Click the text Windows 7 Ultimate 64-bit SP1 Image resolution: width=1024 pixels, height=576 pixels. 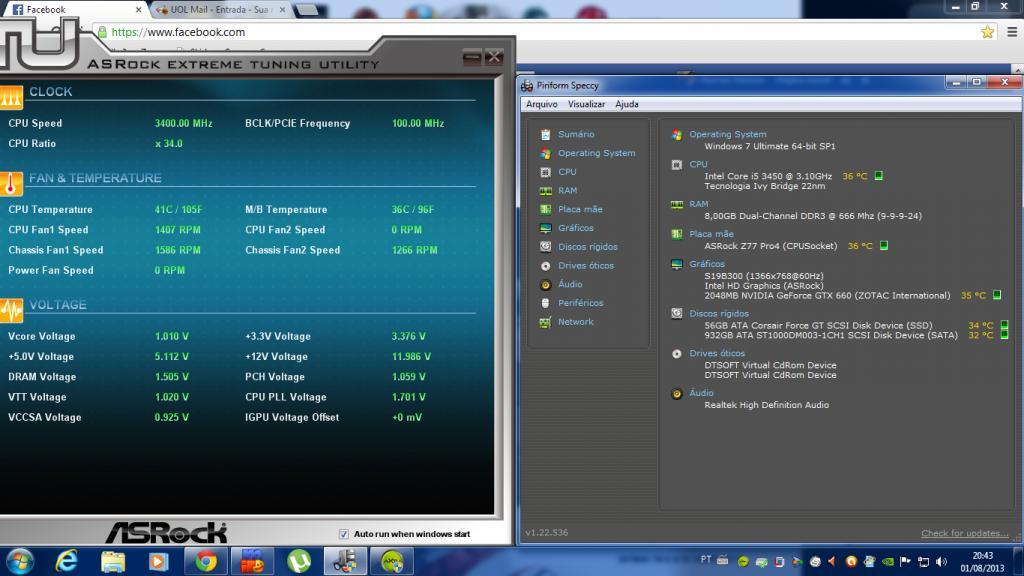tap(770, 146)
